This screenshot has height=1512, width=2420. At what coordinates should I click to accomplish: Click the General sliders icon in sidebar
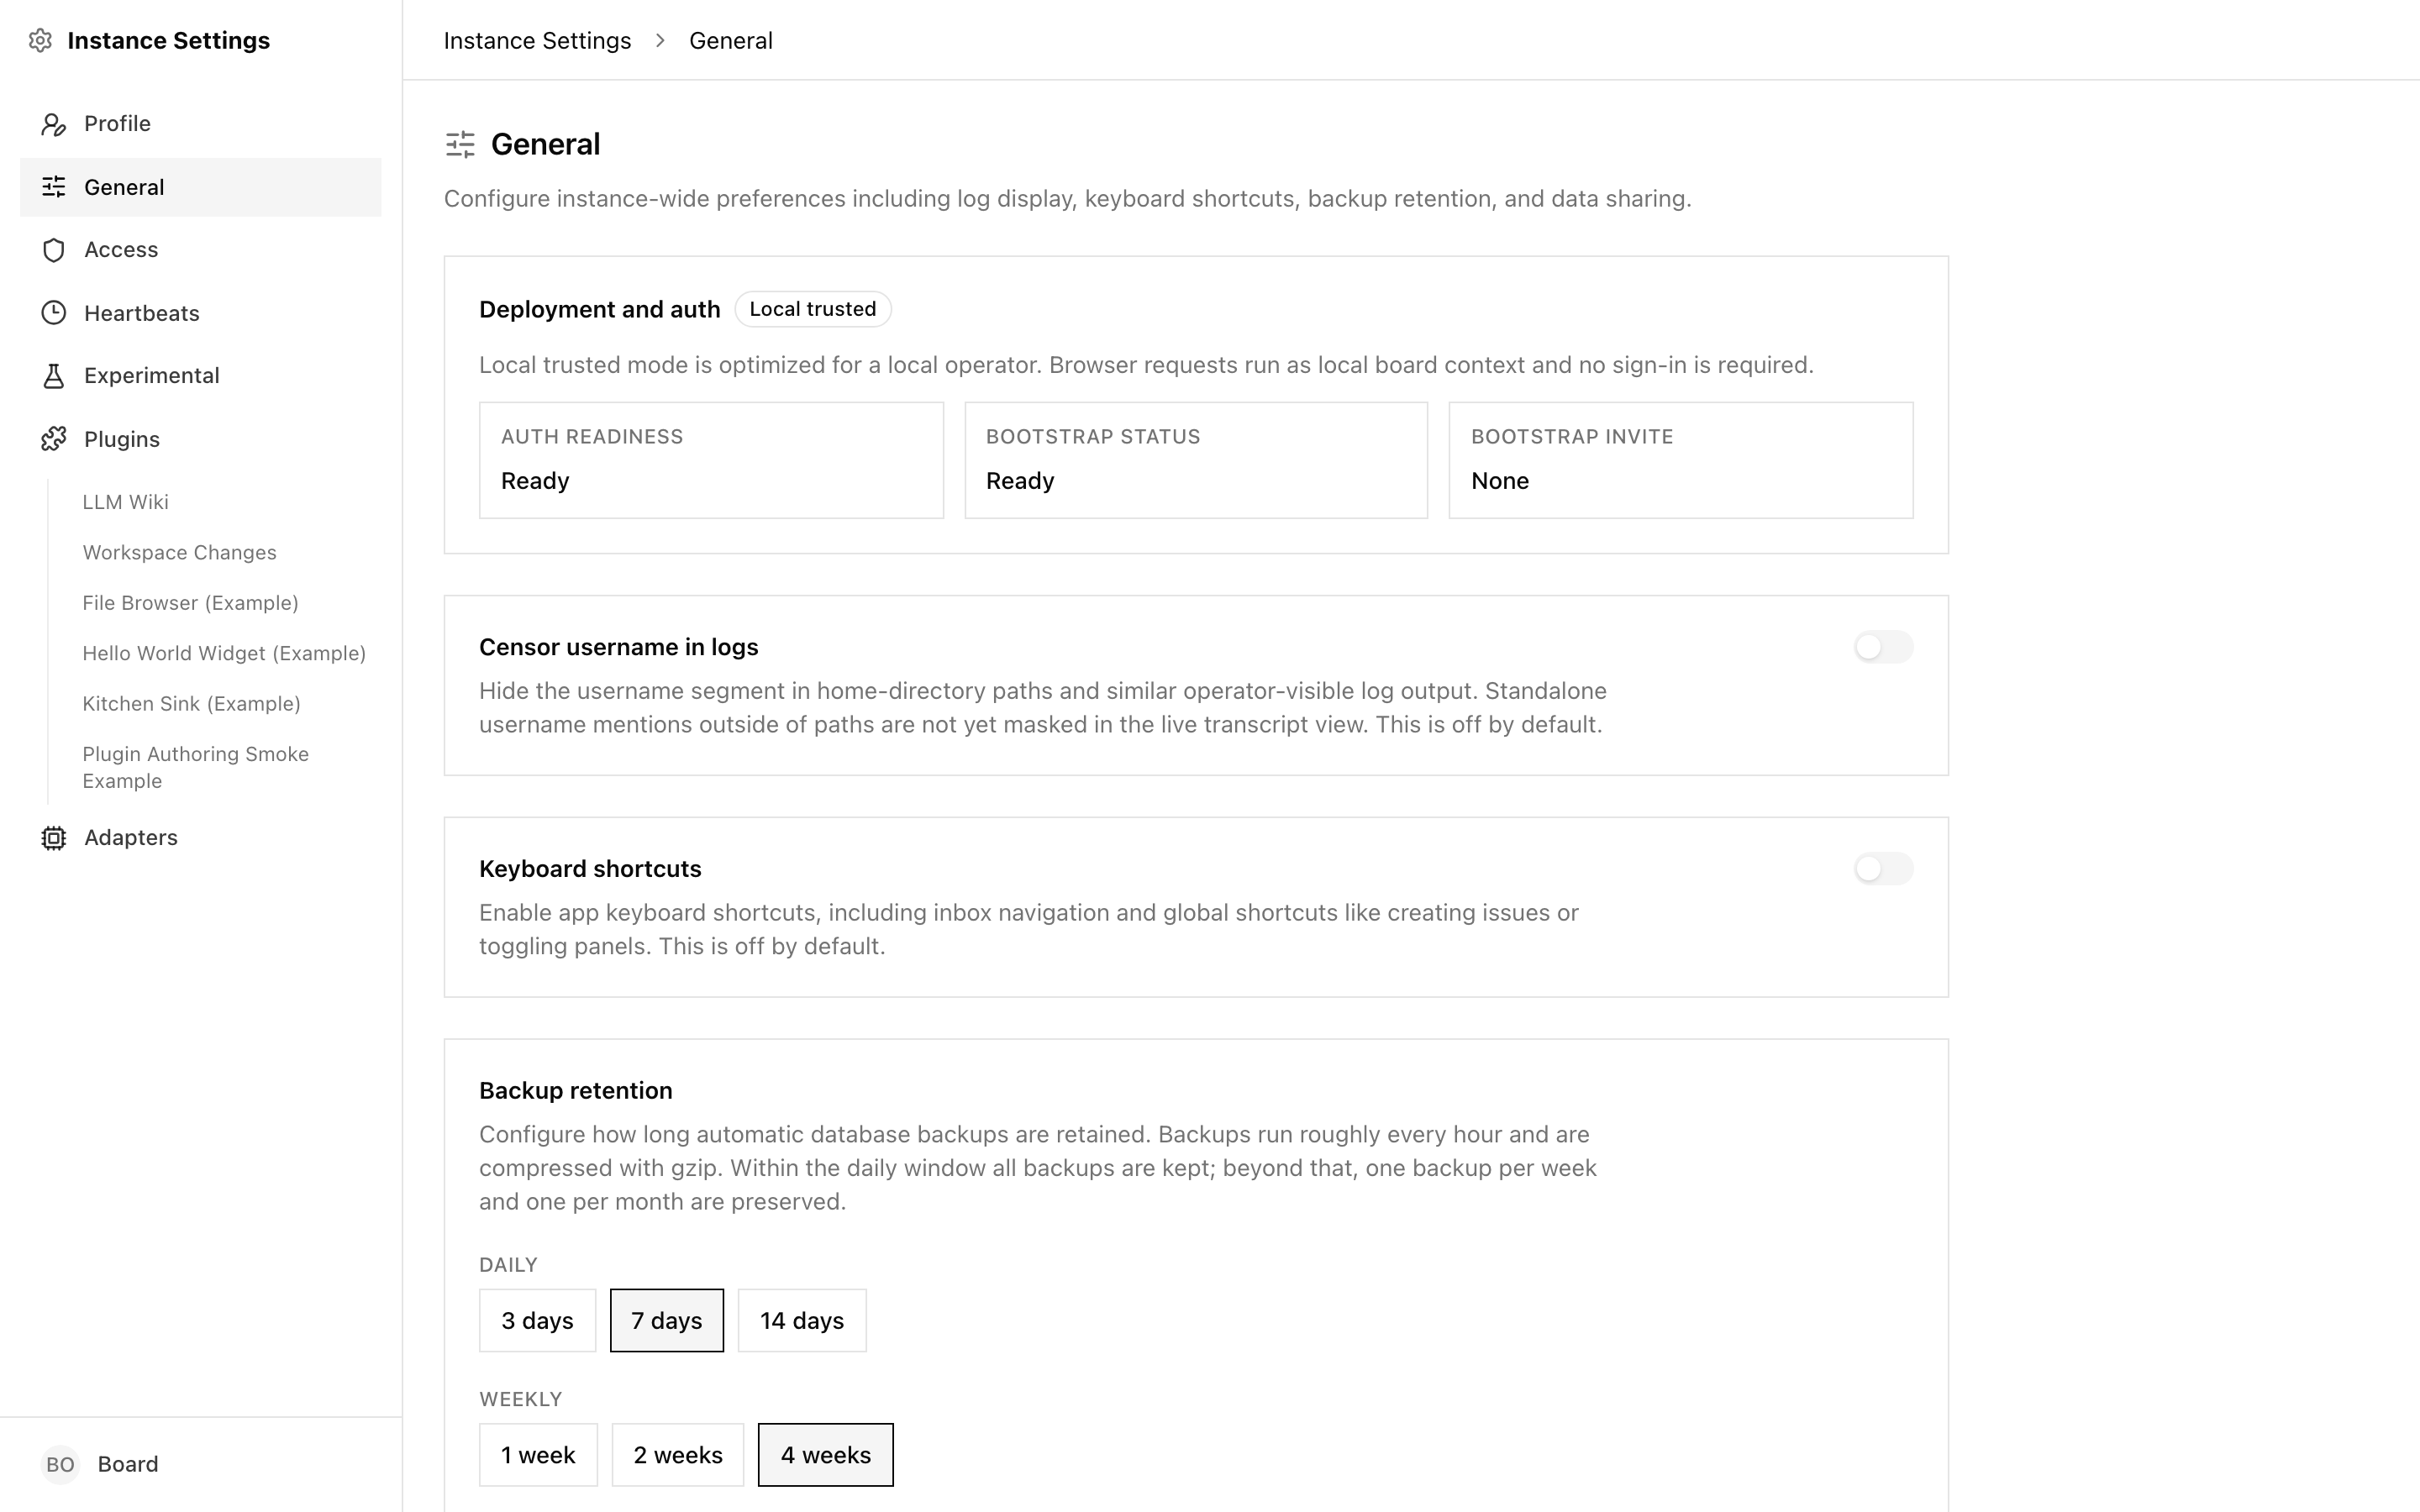(x=54, y=187)
